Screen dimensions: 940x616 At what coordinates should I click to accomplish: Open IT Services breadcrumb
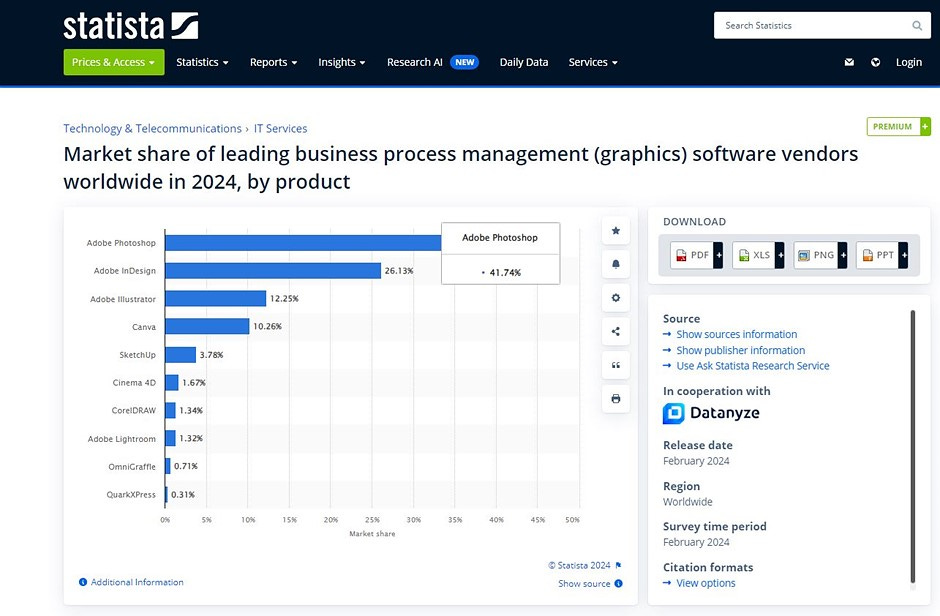click(x=281, y=128)
